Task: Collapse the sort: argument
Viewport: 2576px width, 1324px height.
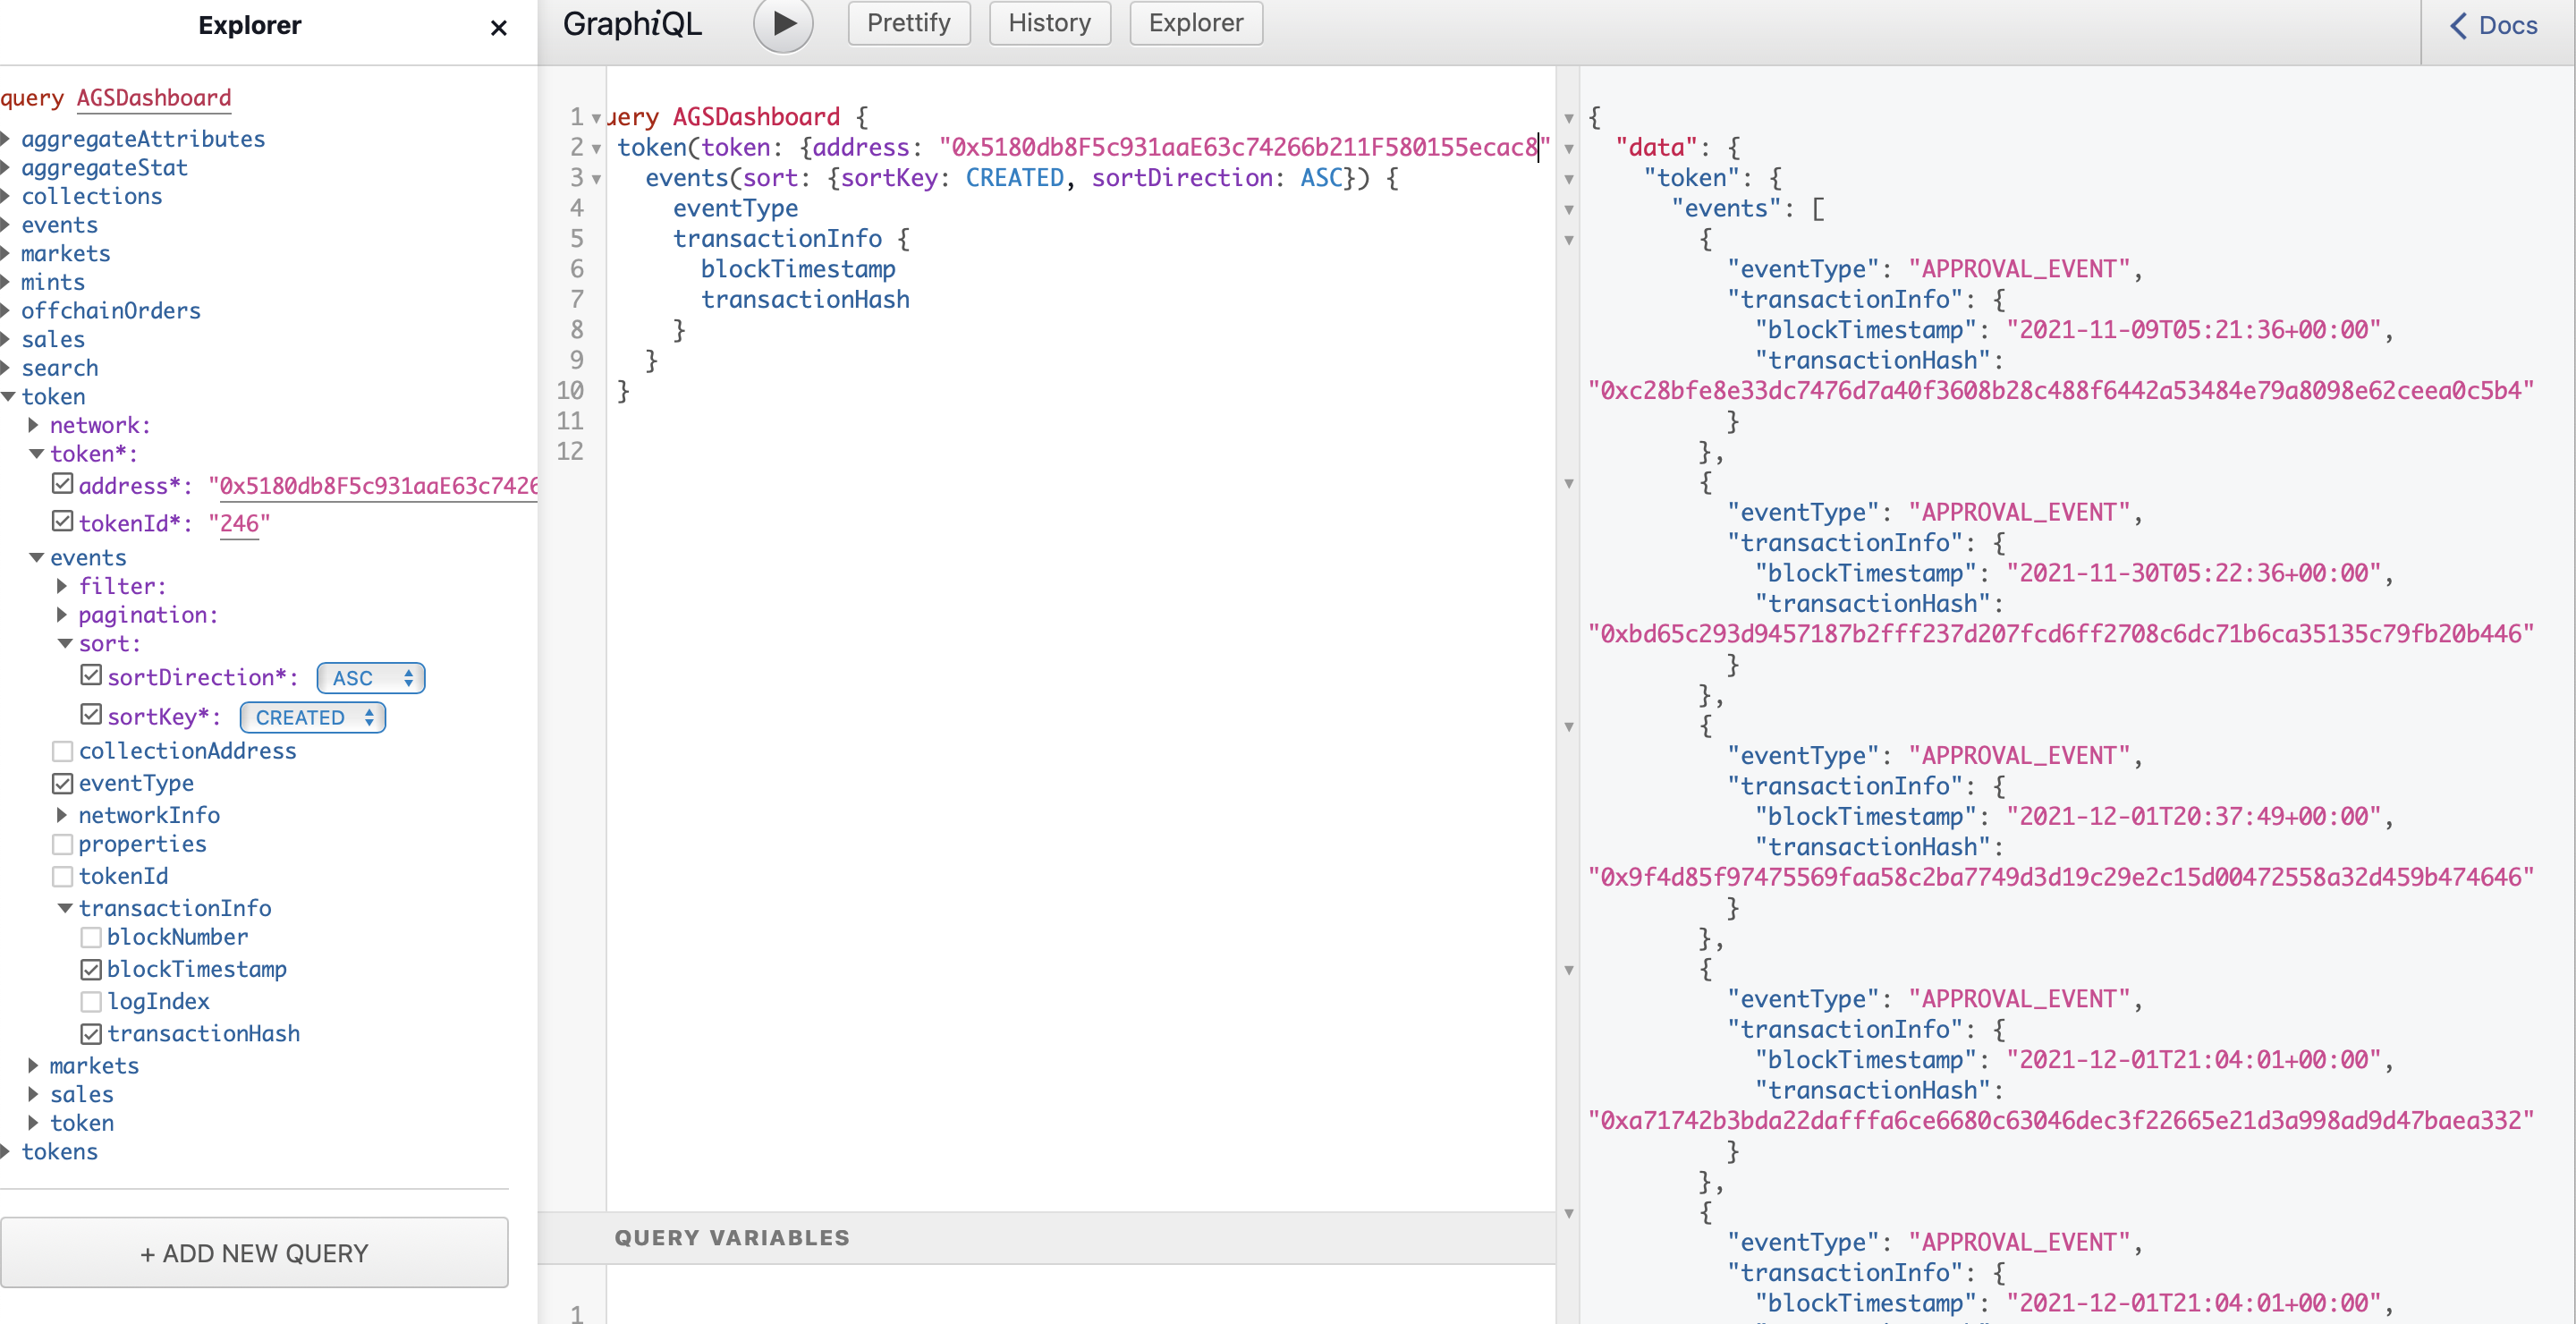Action: coord(64,643)
